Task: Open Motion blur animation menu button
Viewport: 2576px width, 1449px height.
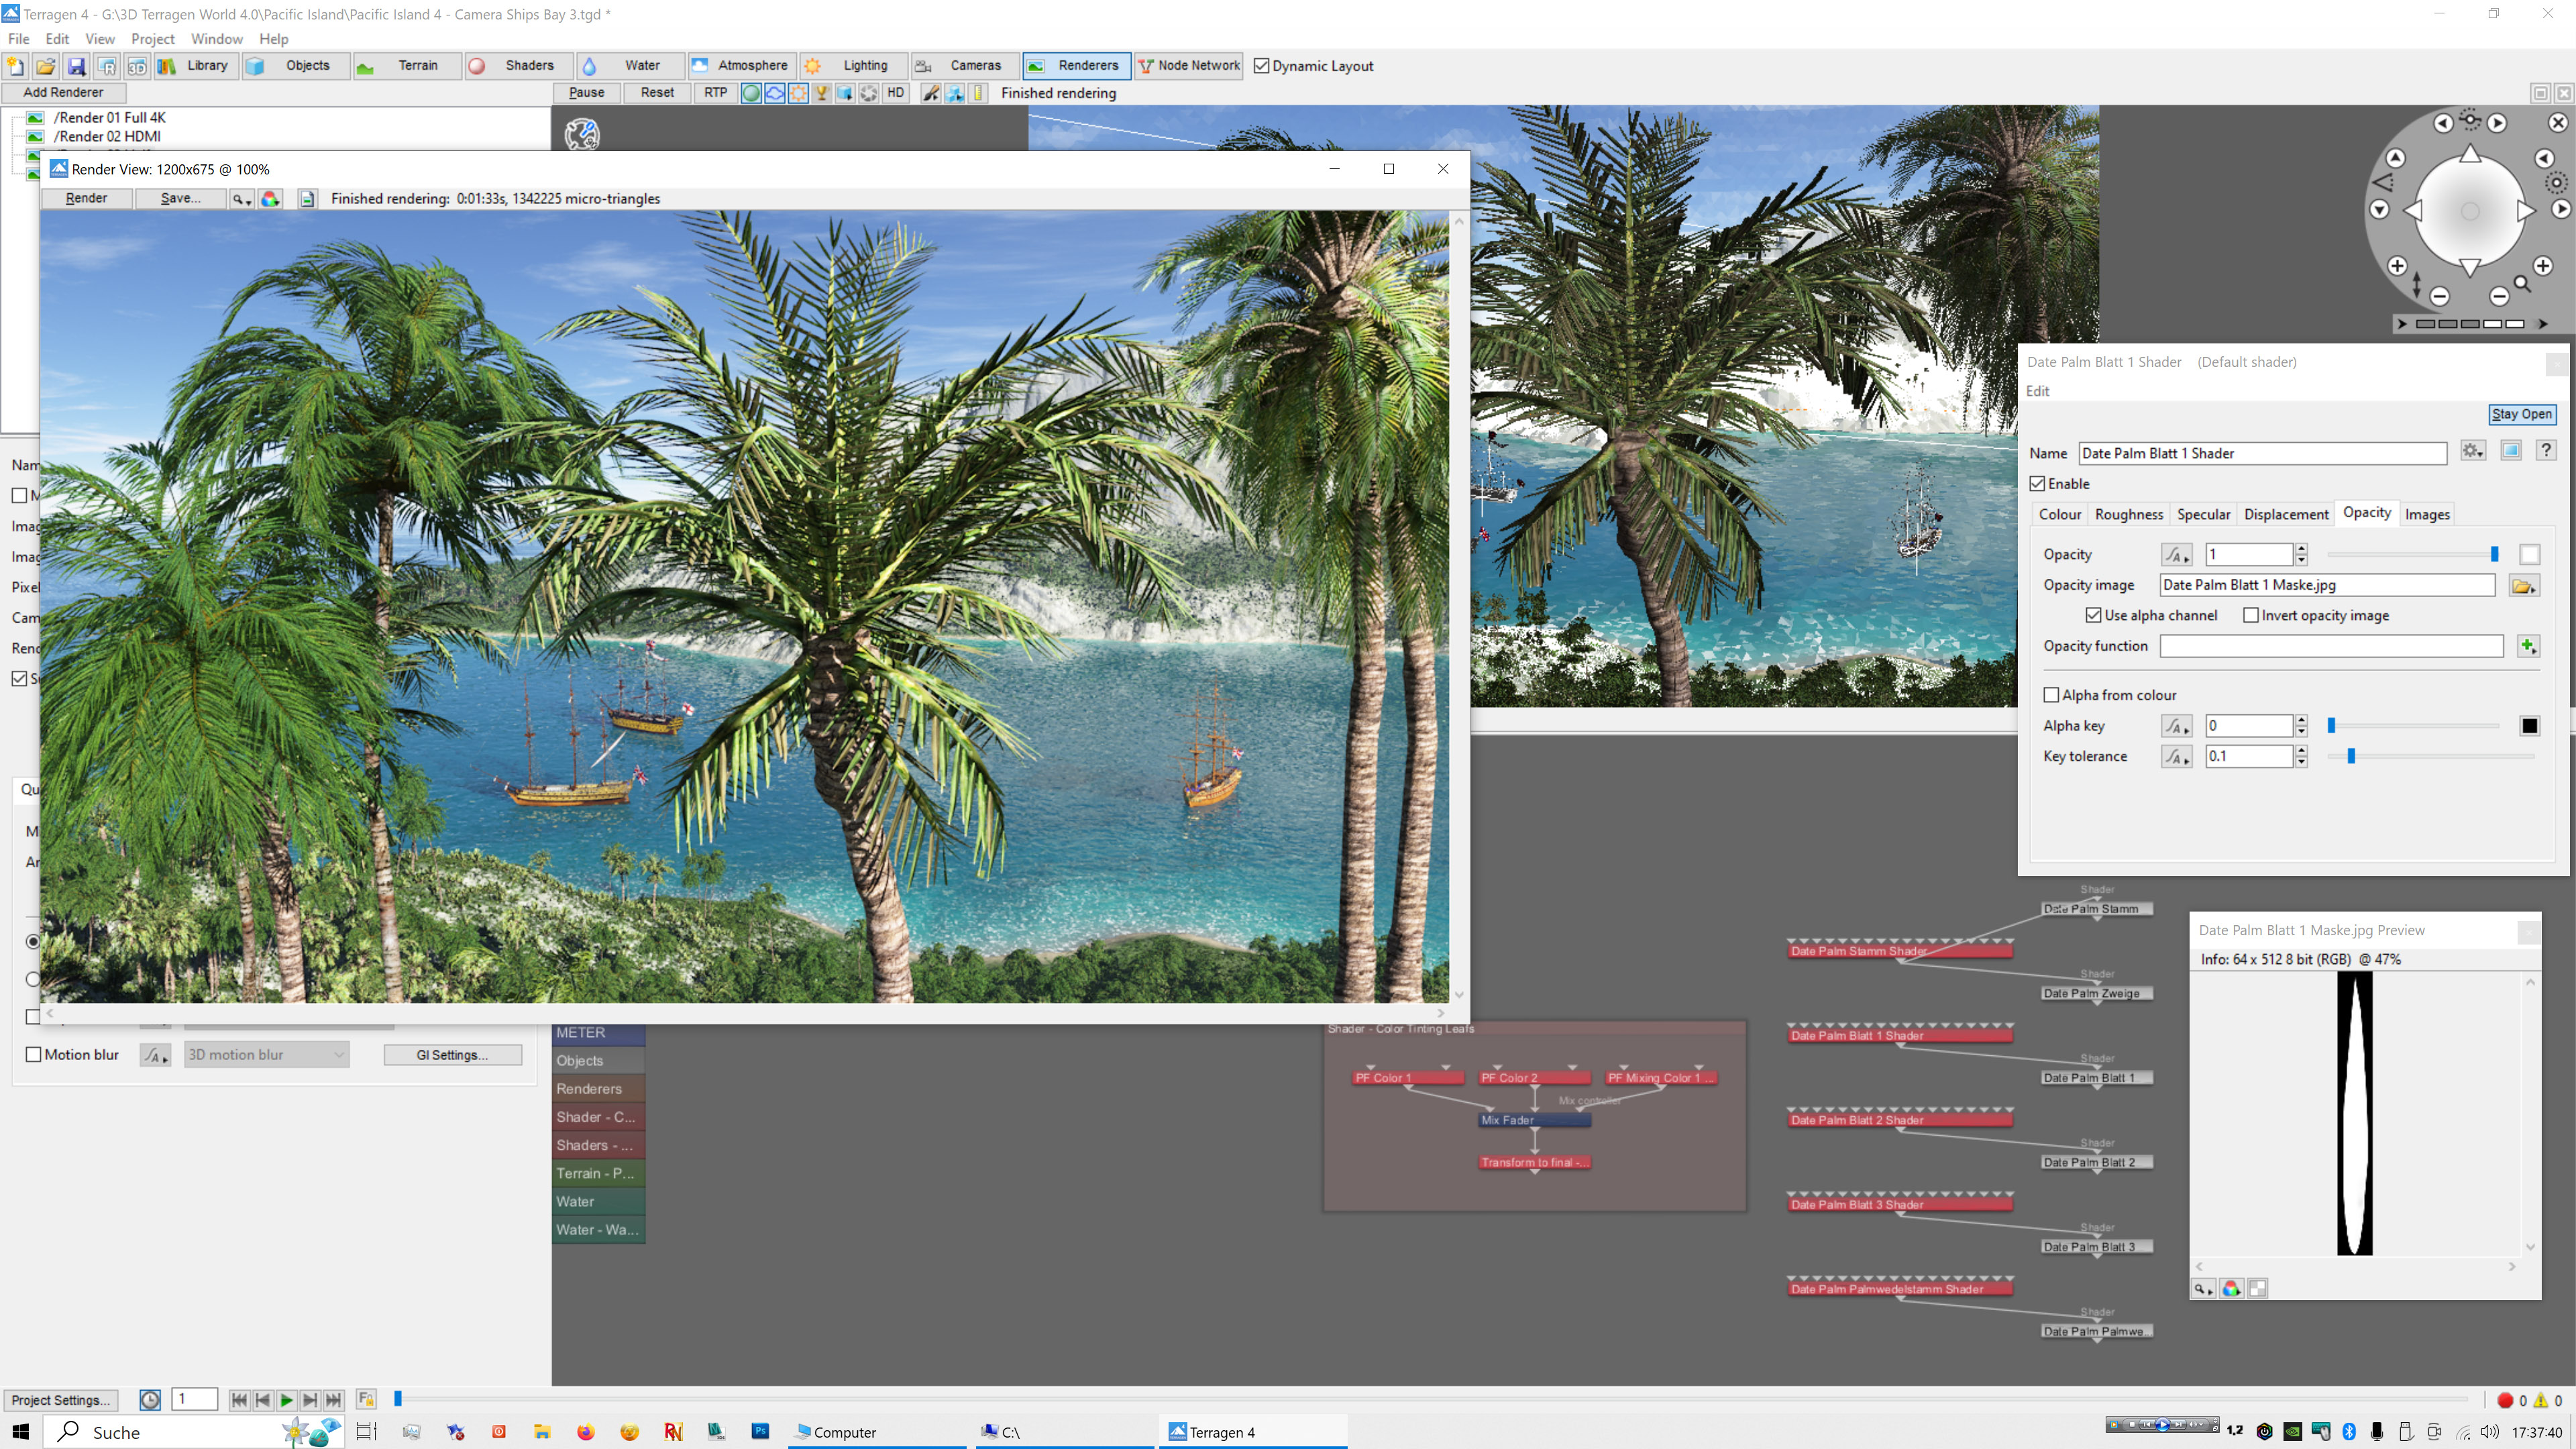Action: [154, 1055]
